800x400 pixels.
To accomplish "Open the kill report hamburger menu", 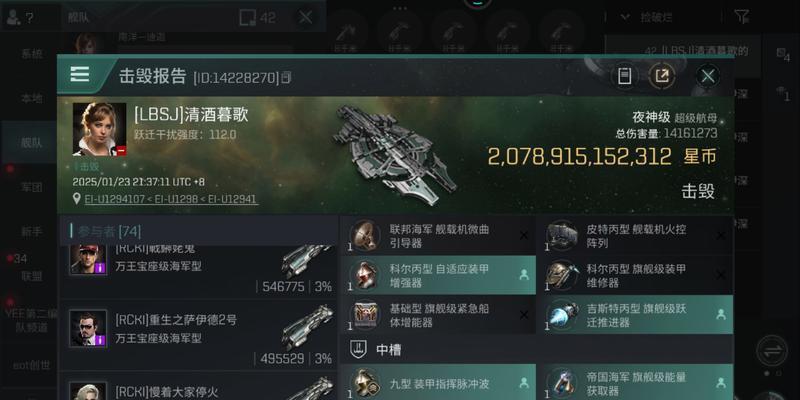I will (x=80, y=74).
